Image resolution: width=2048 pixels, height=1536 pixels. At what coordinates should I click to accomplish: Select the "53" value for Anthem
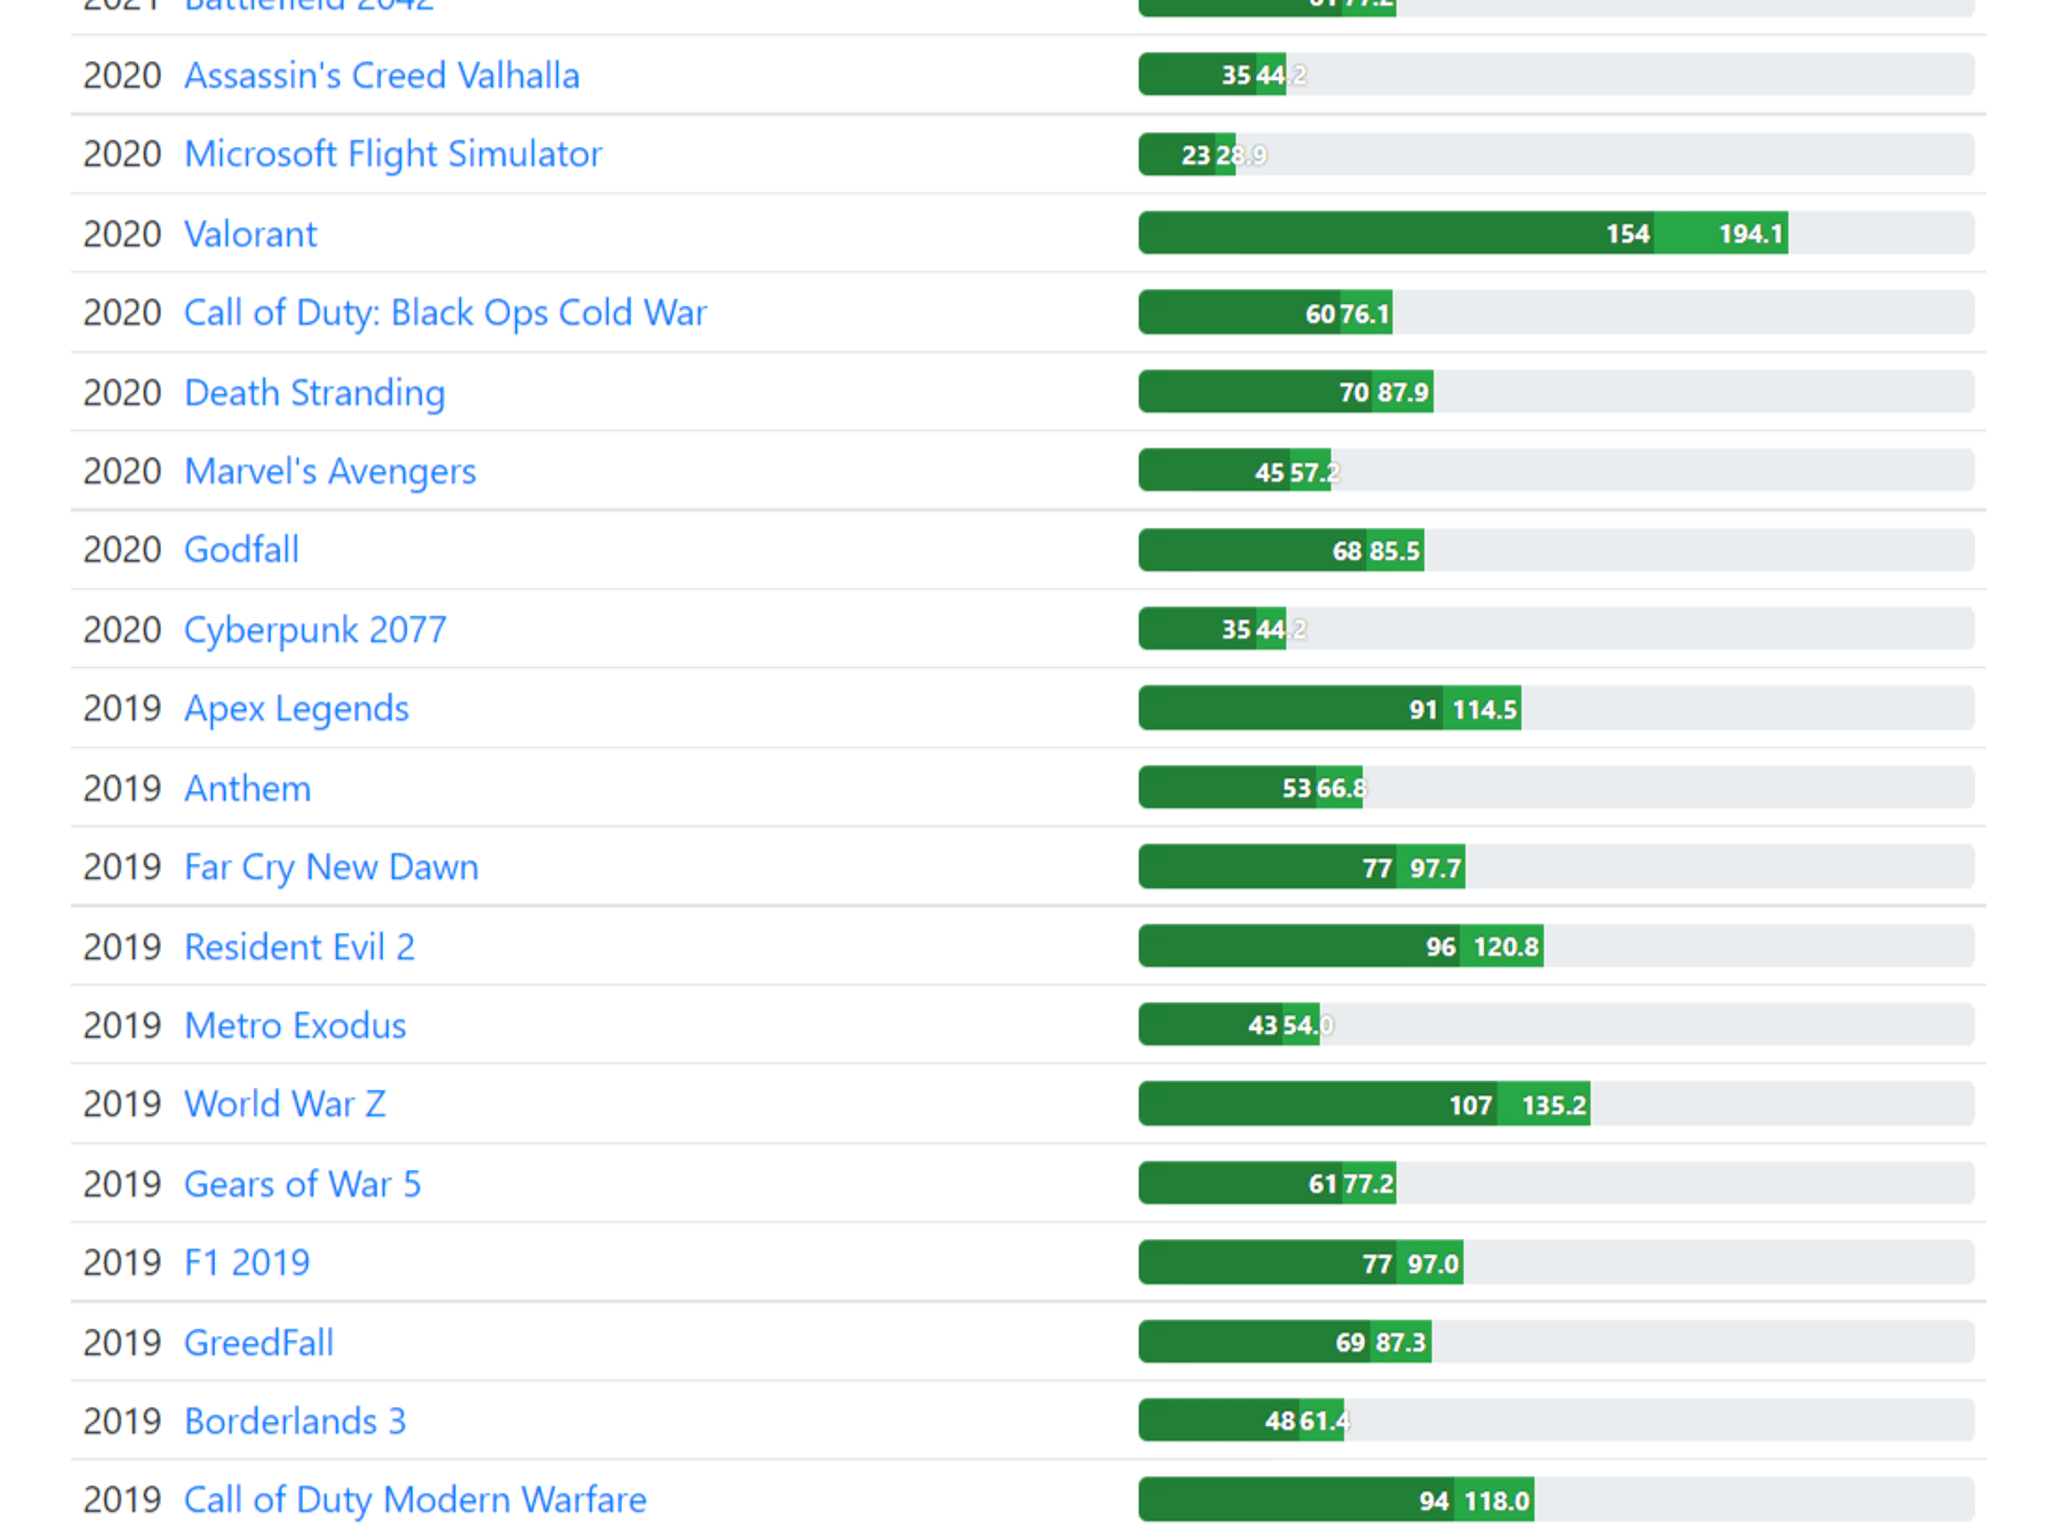(1296, 788)
